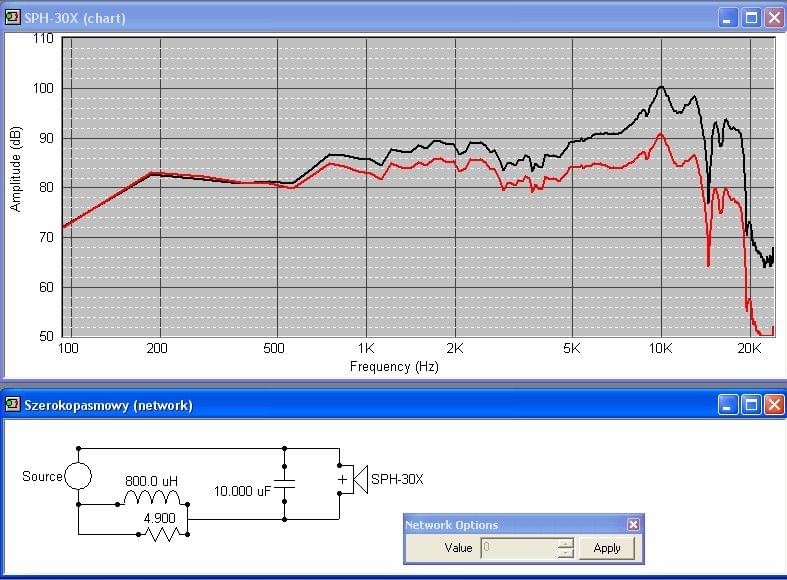Click the Value input field
787x580 pixels.
[x=519, y=548]
